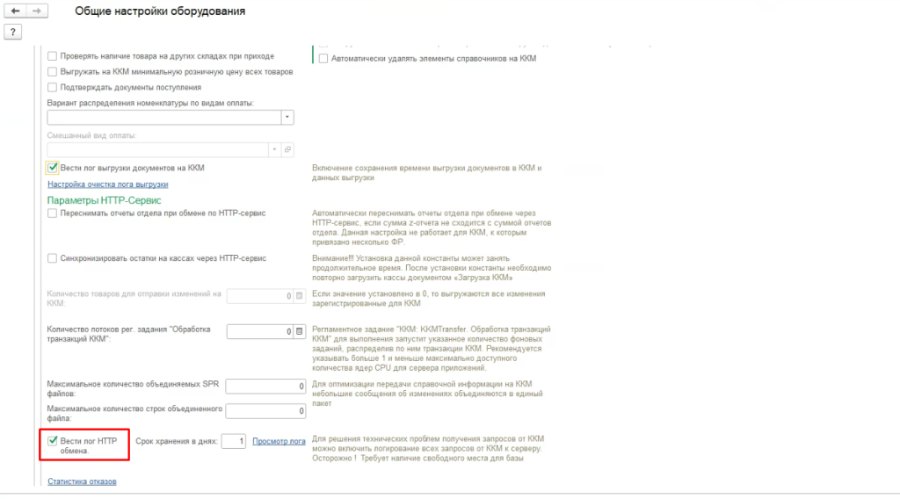
Task: Click open-item icon beside Смешанный вид оплаты
Action: (x=288, y=149)
